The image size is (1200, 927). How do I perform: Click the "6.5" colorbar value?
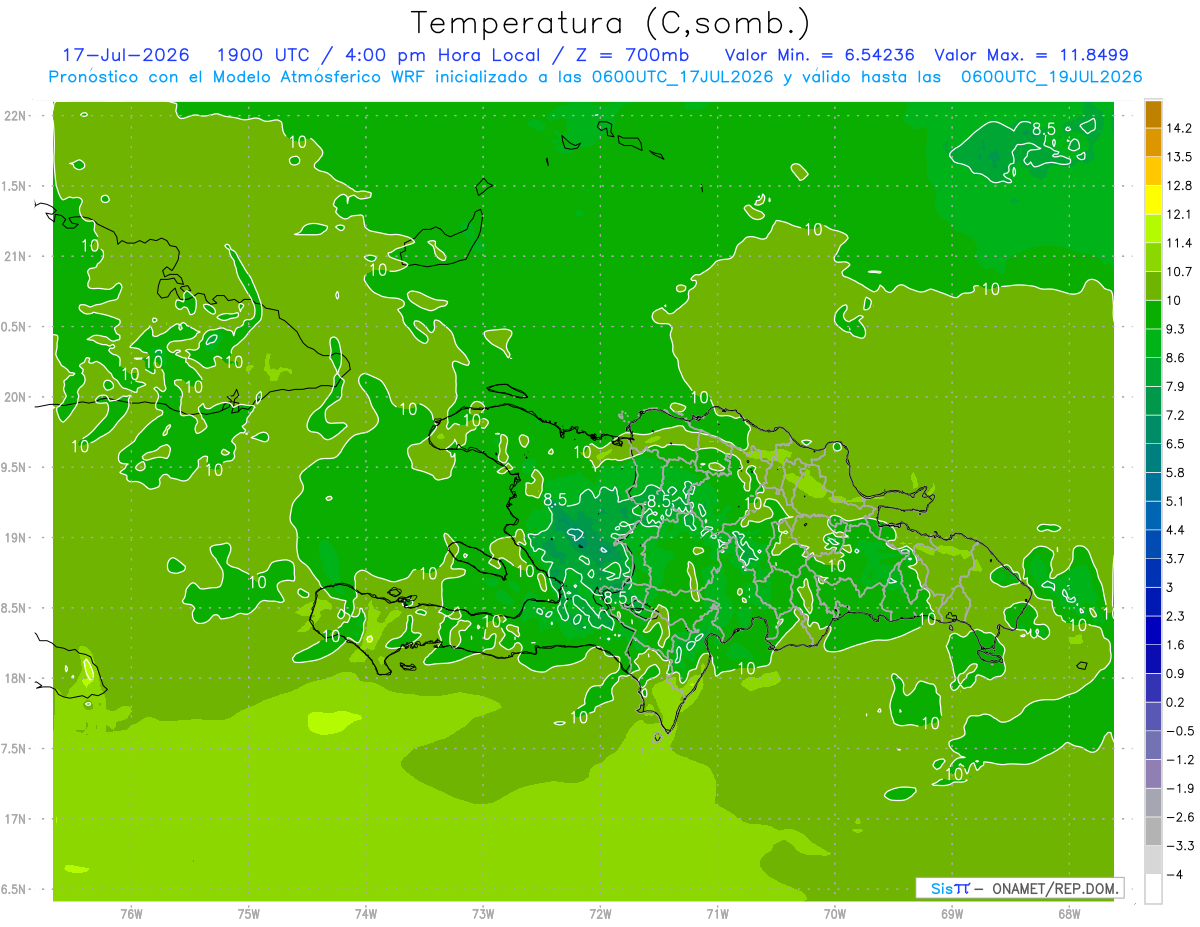tap(1174, 444)
